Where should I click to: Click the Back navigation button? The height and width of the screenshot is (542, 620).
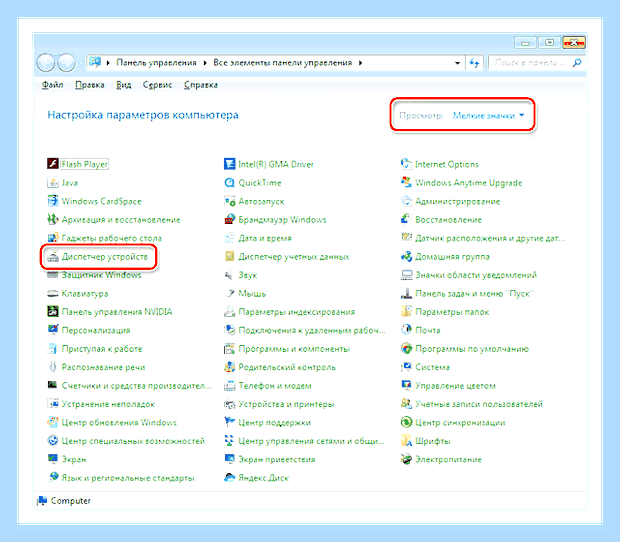(45, 62)
